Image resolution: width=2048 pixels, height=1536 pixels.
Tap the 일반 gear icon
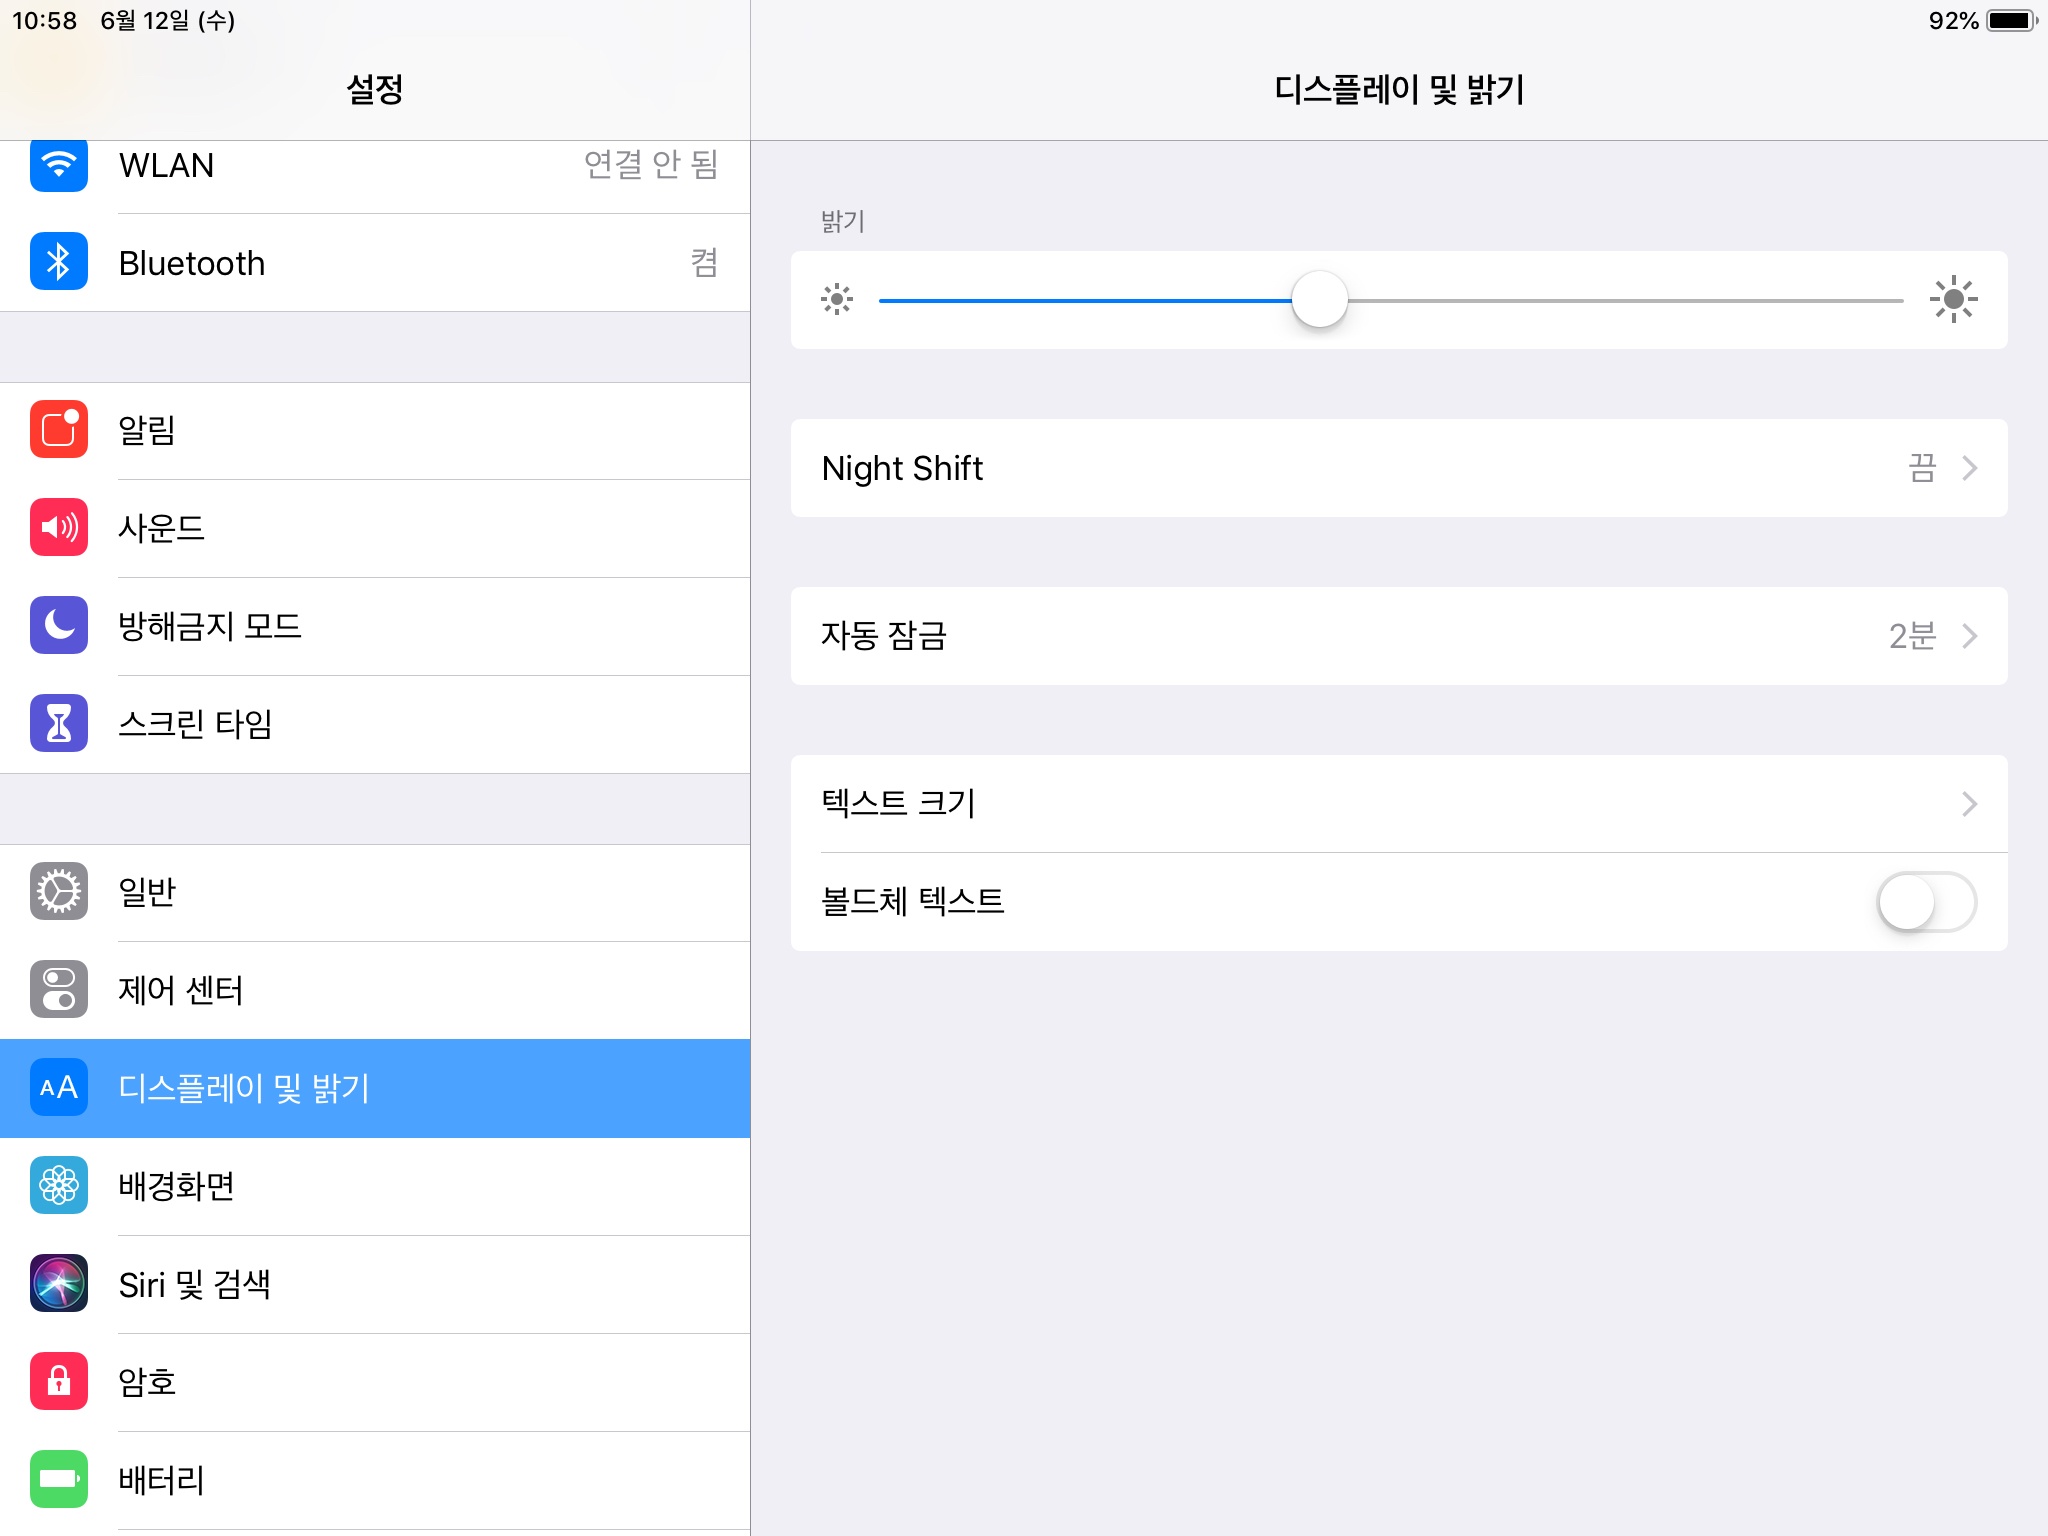click(x=59, y=891)
